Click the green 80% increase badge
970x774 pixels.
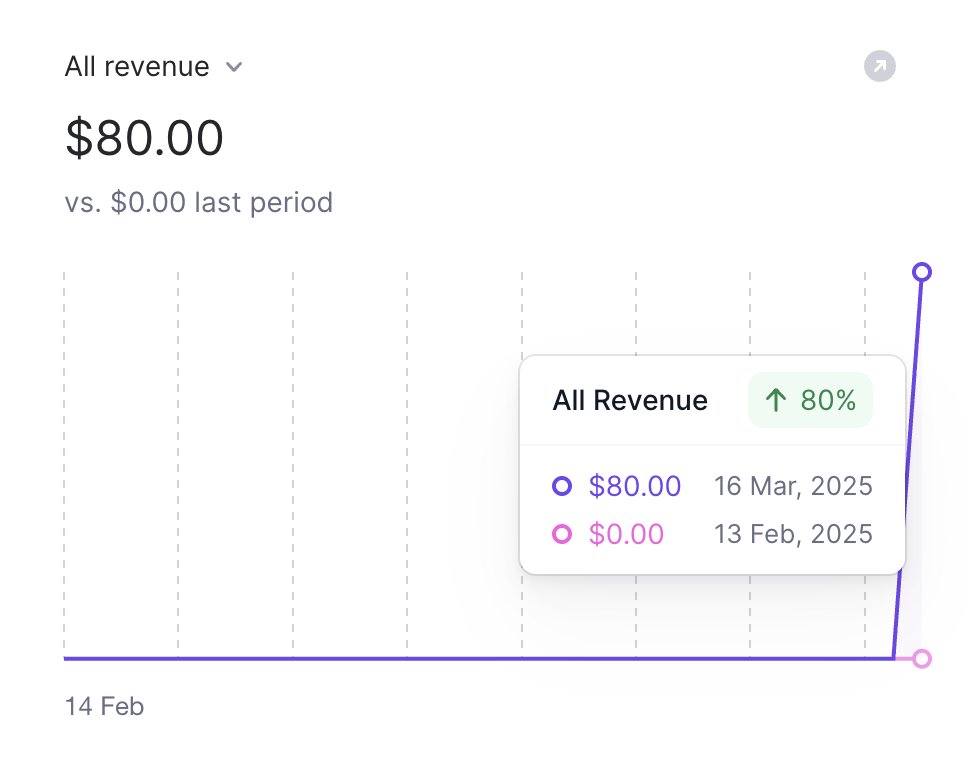pos(810,400)
